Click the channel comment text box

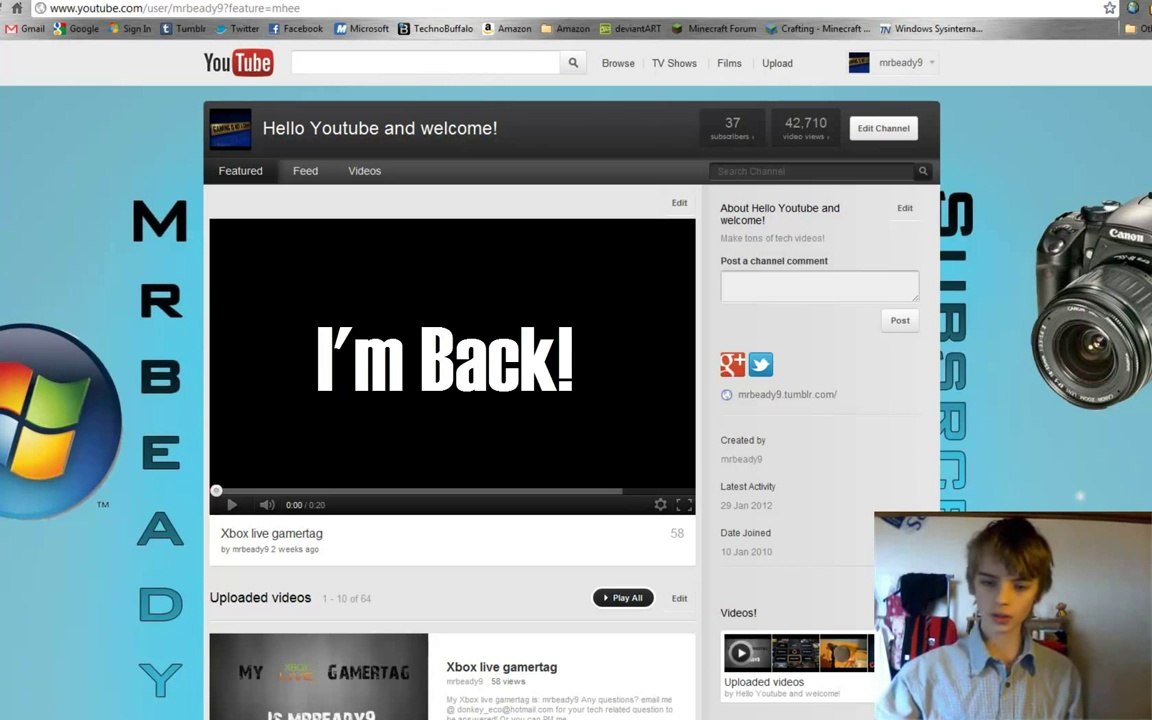[x=819, y=286]
